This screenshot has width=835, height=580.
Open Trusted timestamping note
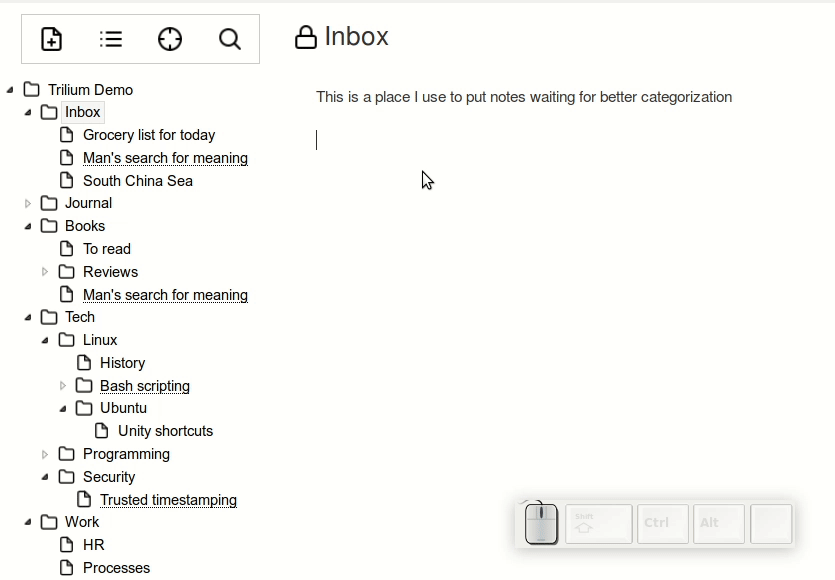pos(168,500)
